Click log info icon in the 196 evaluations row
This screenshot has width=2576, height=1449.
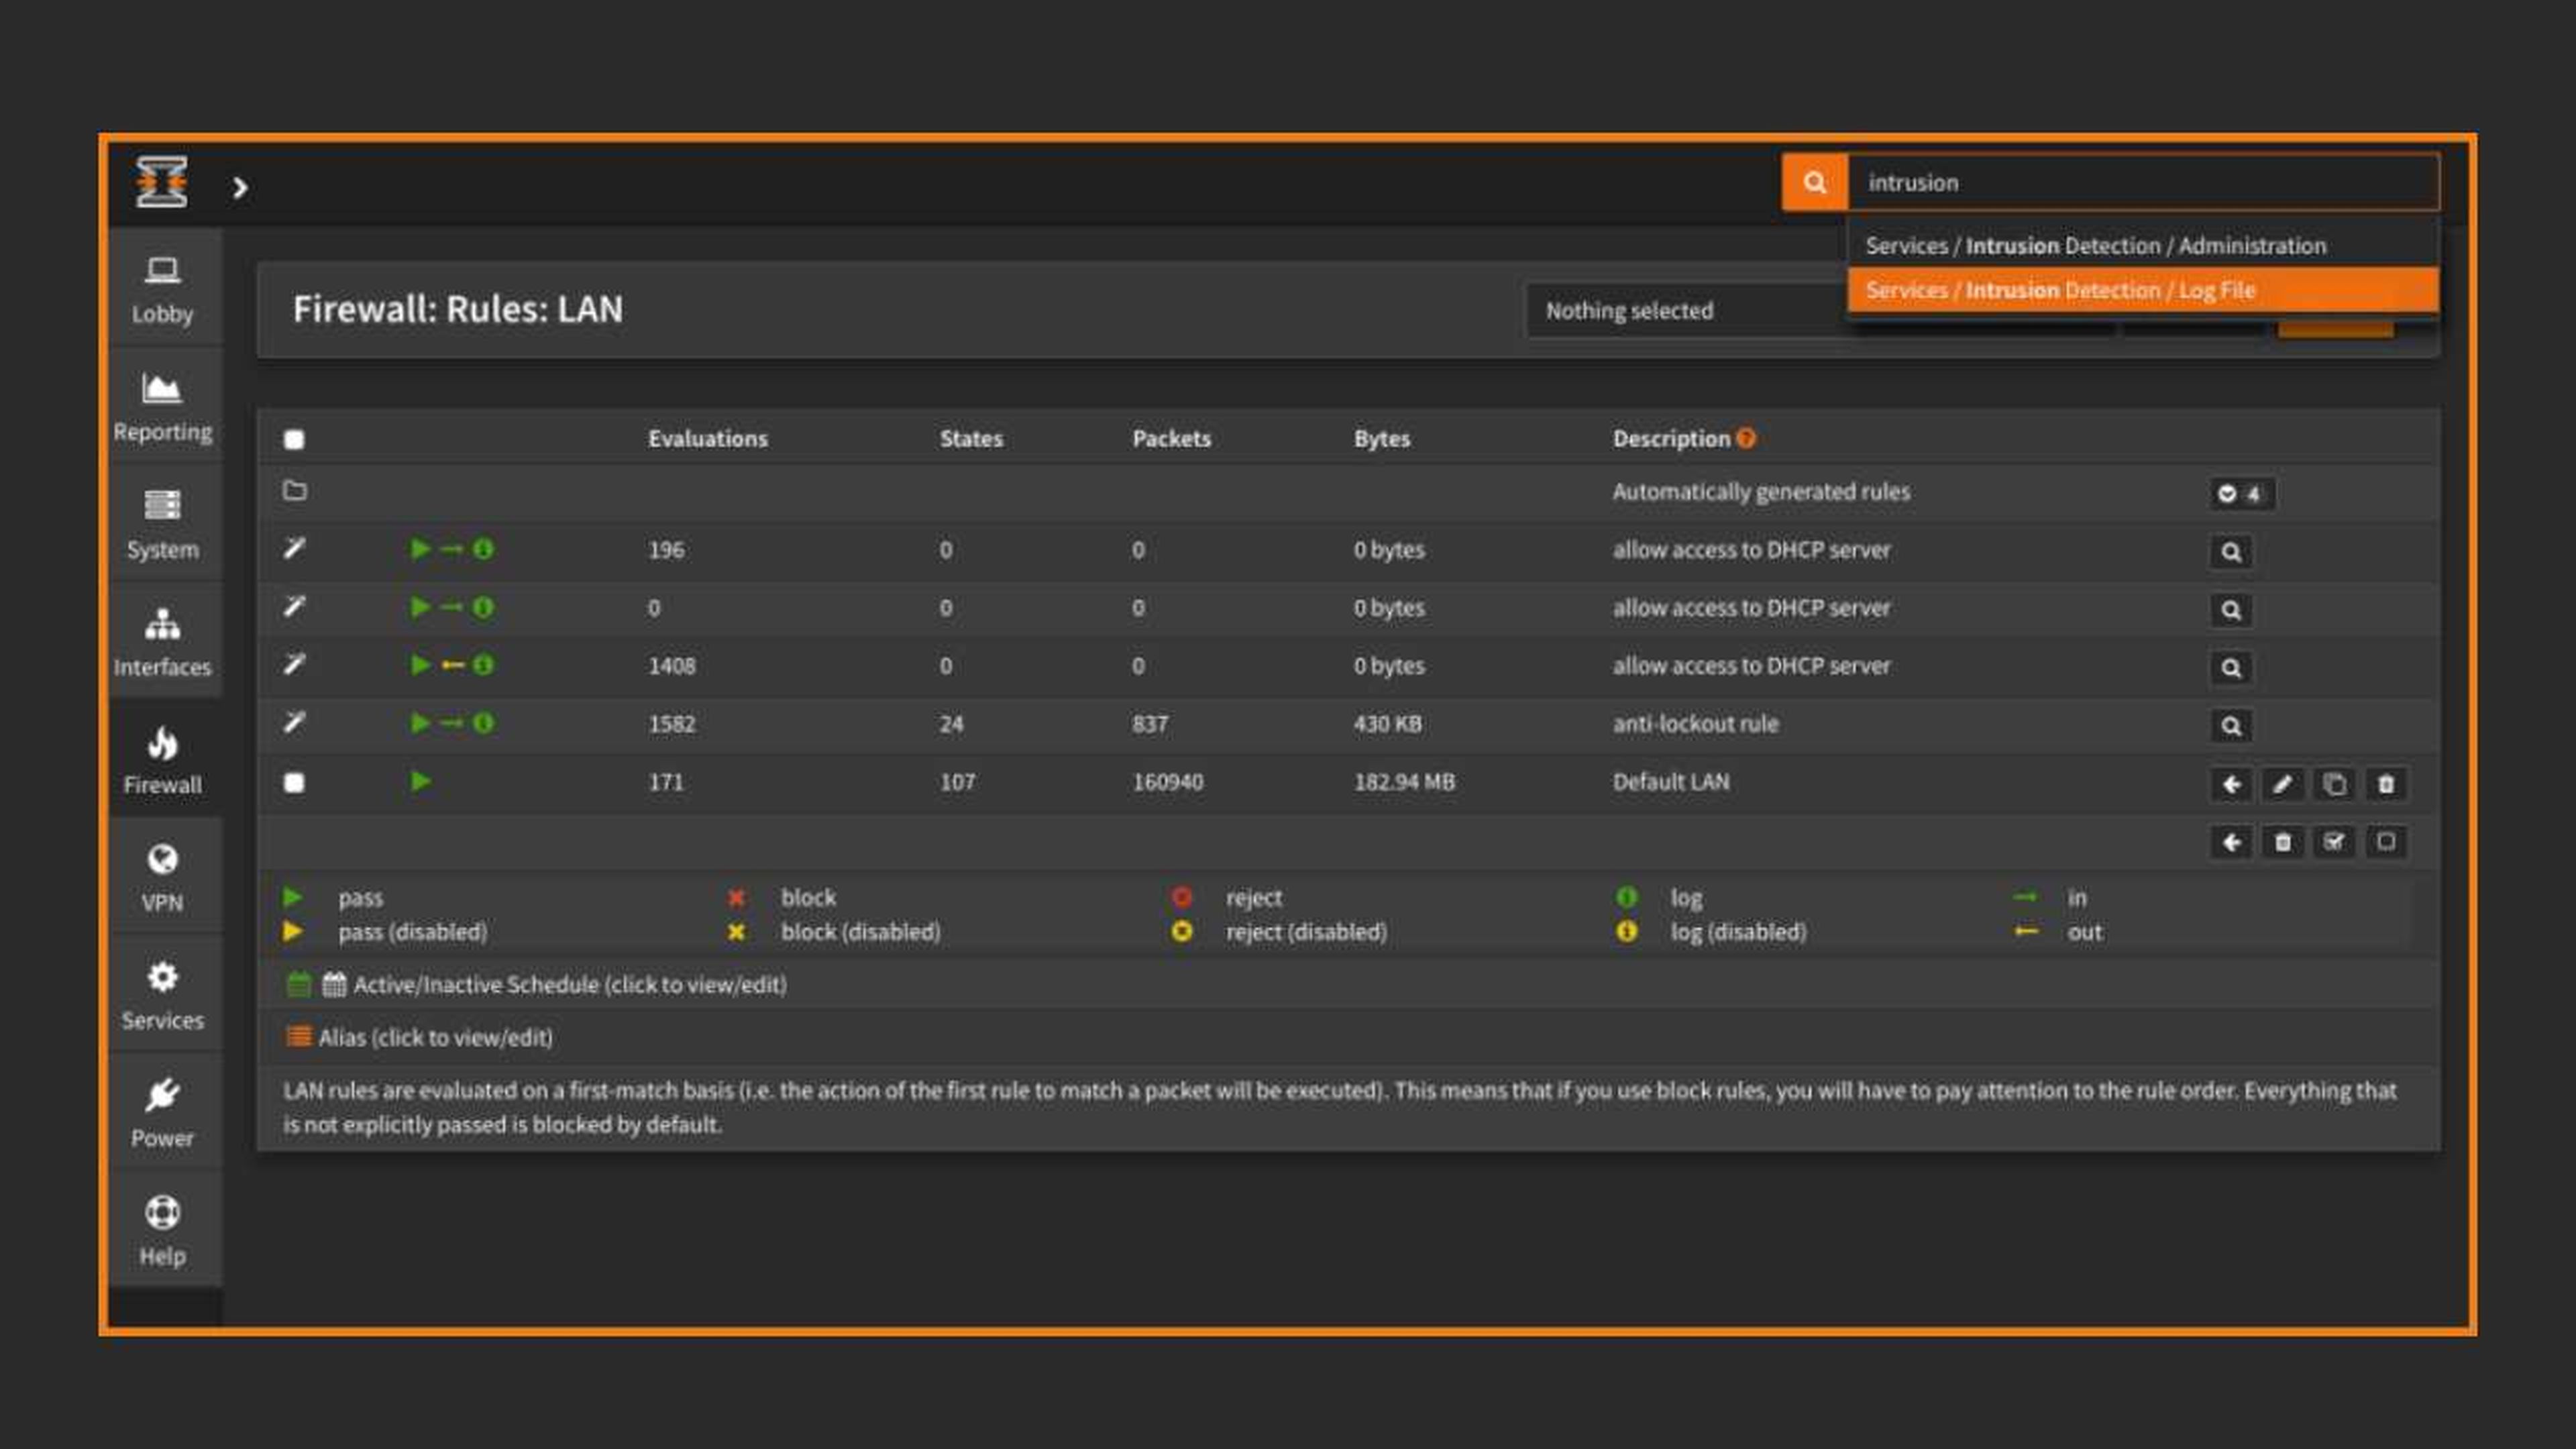pos(483,548)
